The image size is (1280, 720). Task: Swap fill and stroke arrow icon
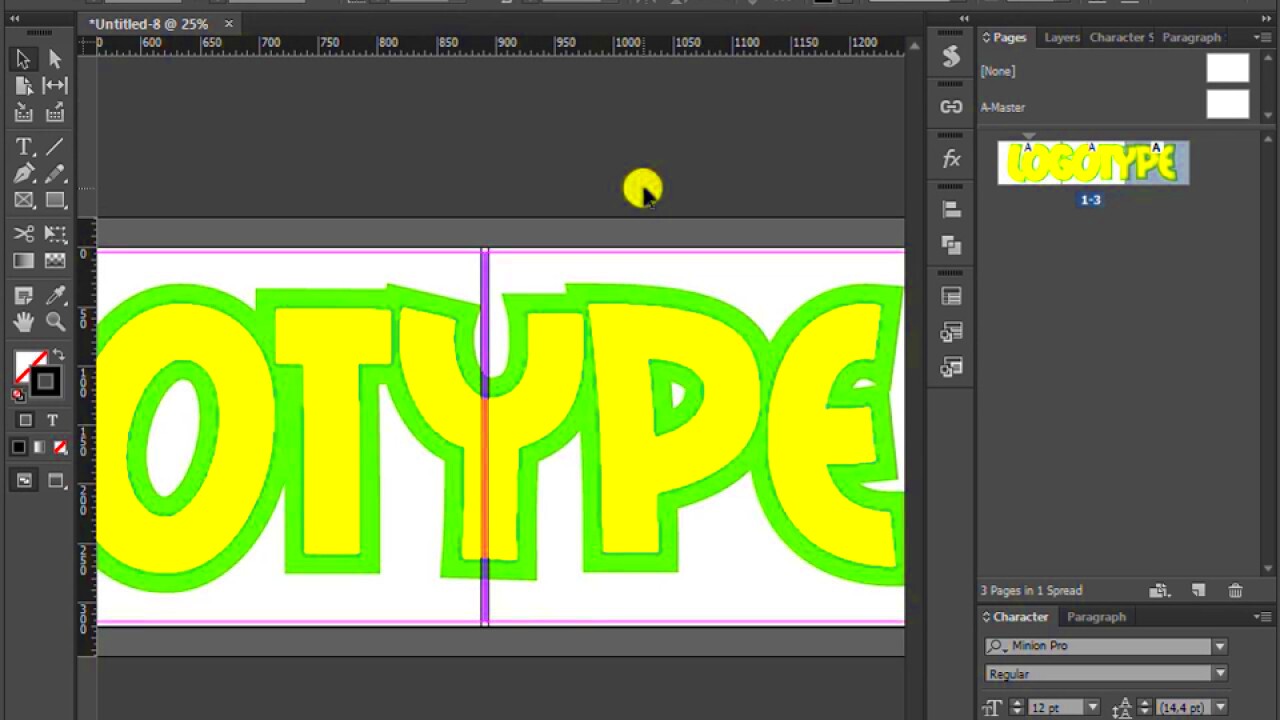(58, 355)
